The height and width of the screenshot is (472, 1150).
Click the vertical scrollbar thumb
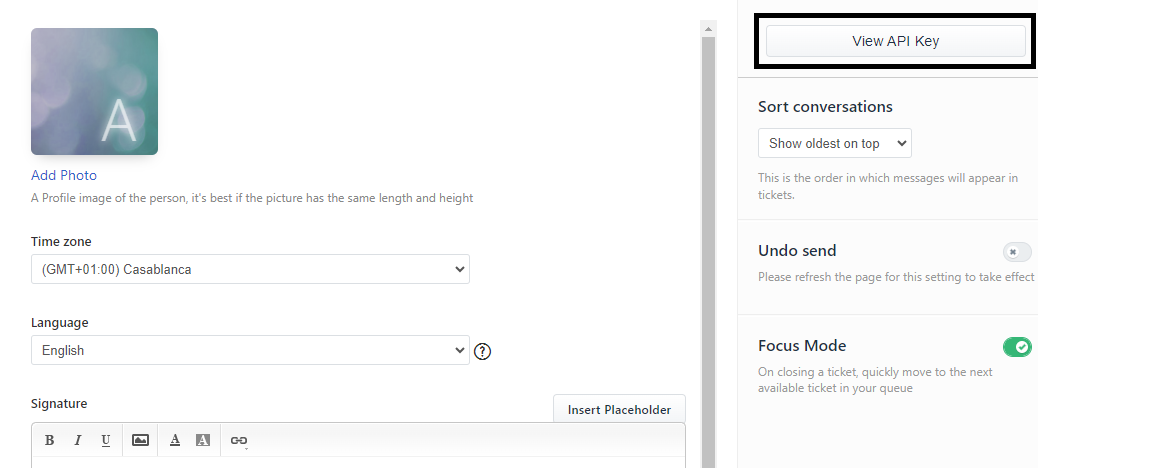coord(708,250)
